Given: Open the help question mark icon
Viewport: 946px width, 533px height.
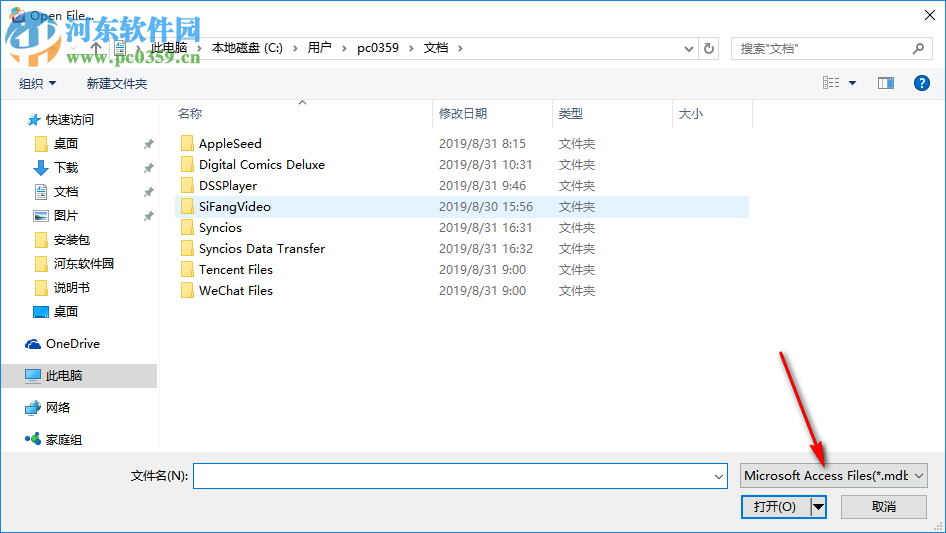Looking at the screenshot, I should [921, 83].
